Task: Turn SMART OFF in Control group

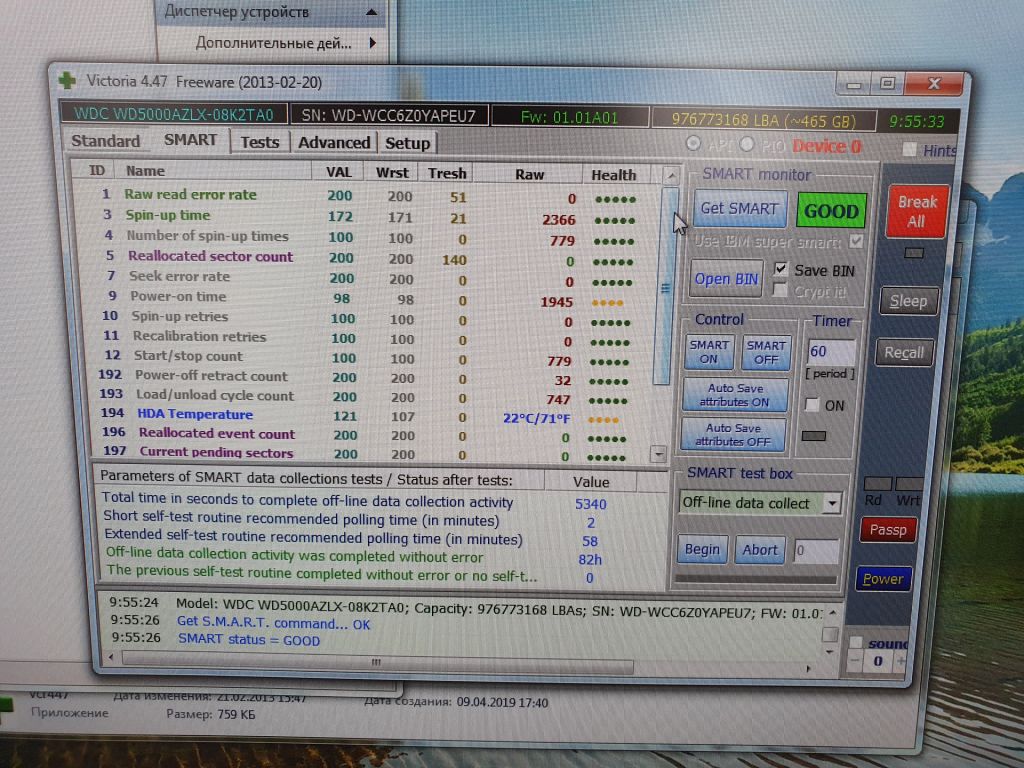Action: 766,353
